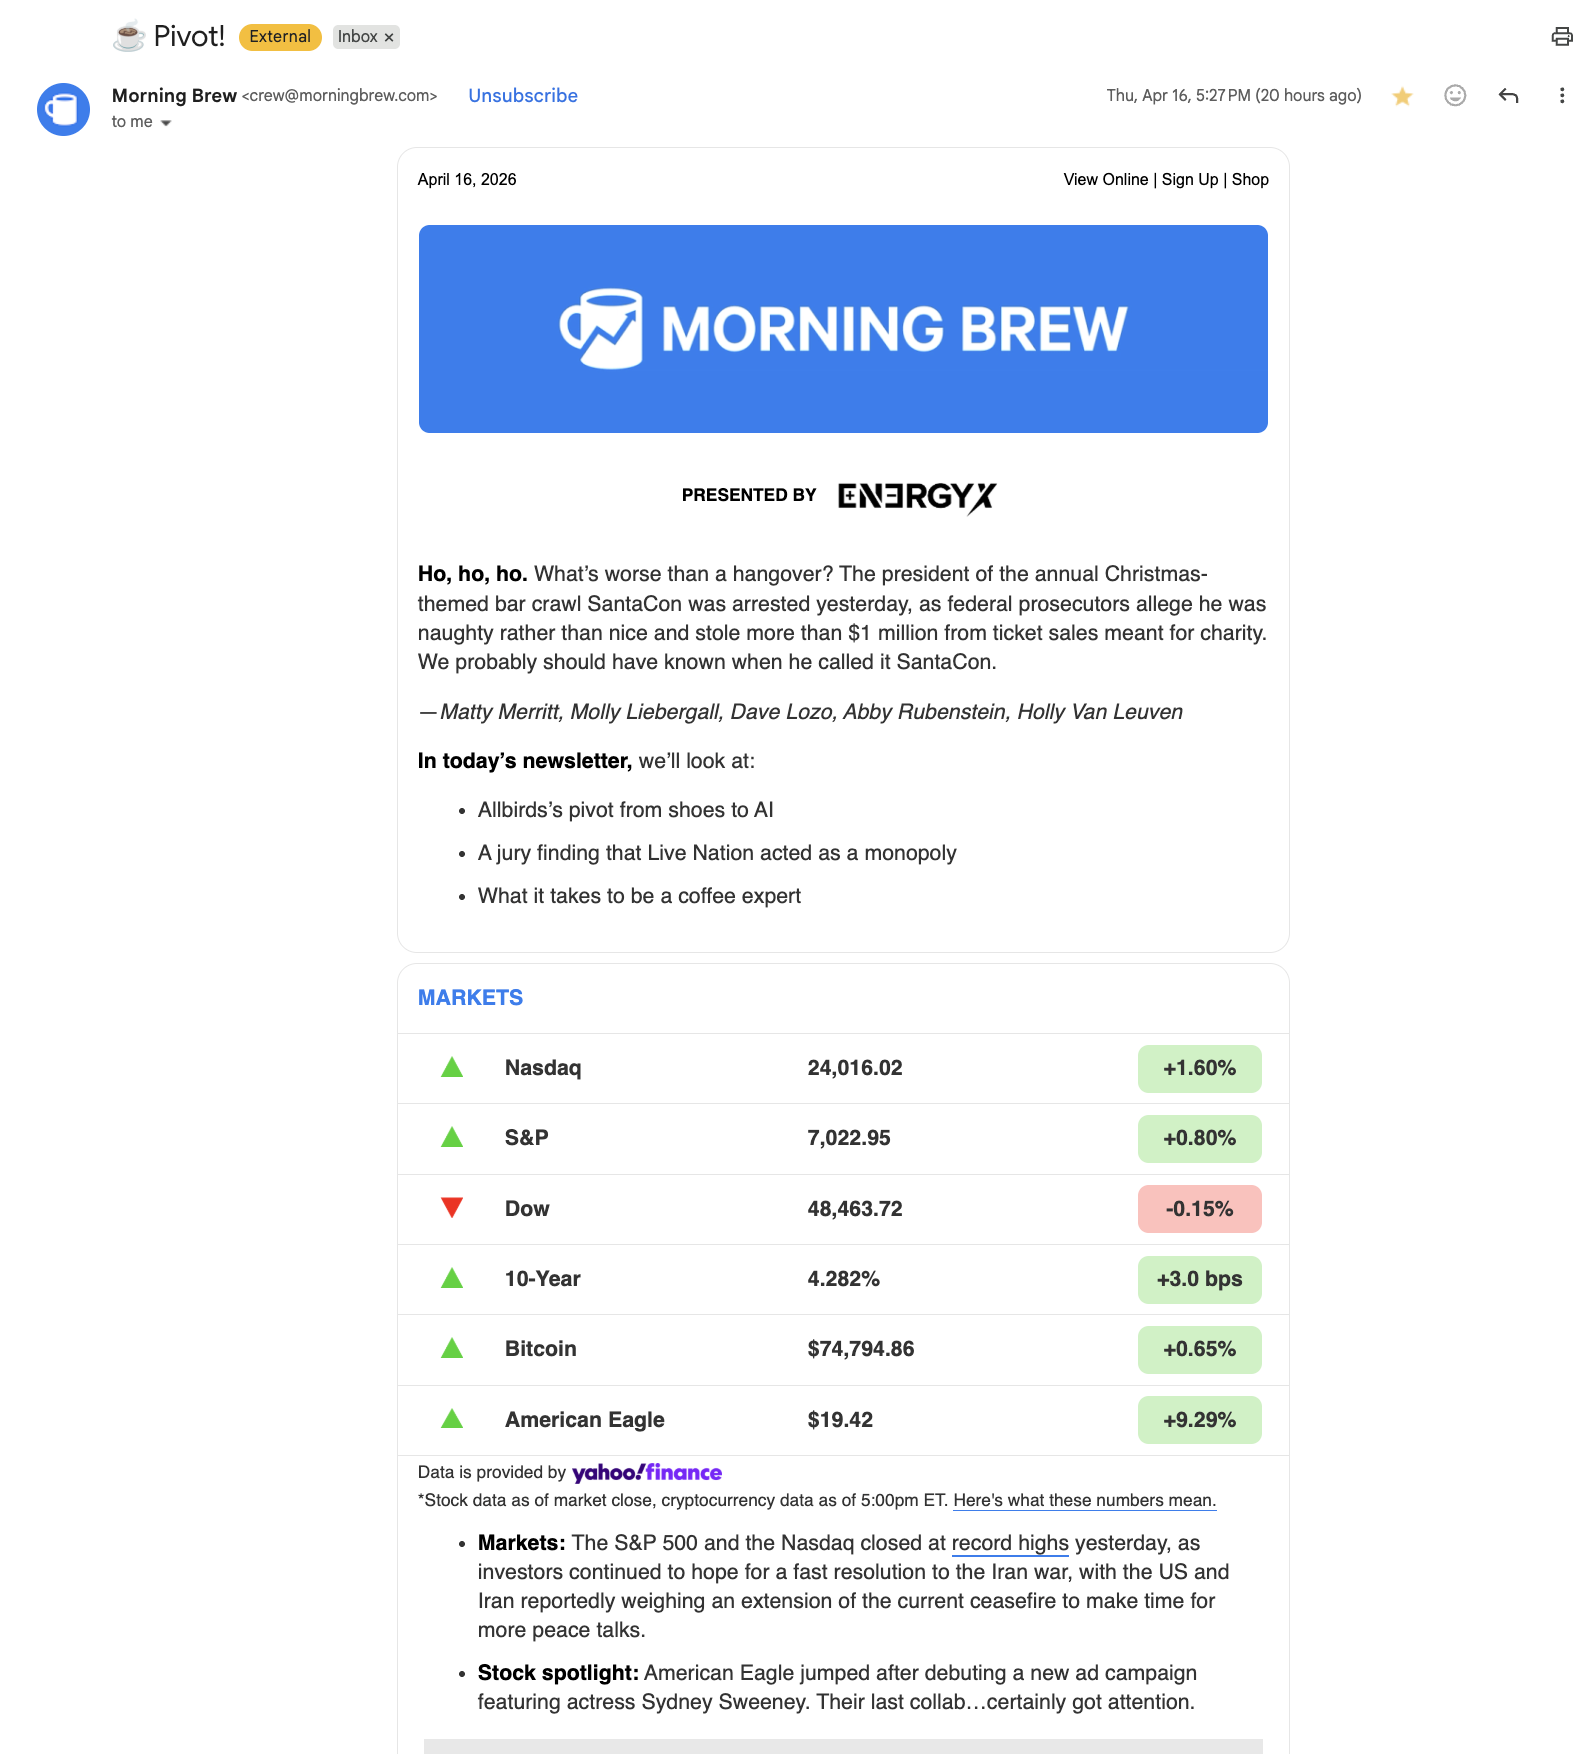Click the +0.65% Bitcoin change badge

point(1199,1350)
